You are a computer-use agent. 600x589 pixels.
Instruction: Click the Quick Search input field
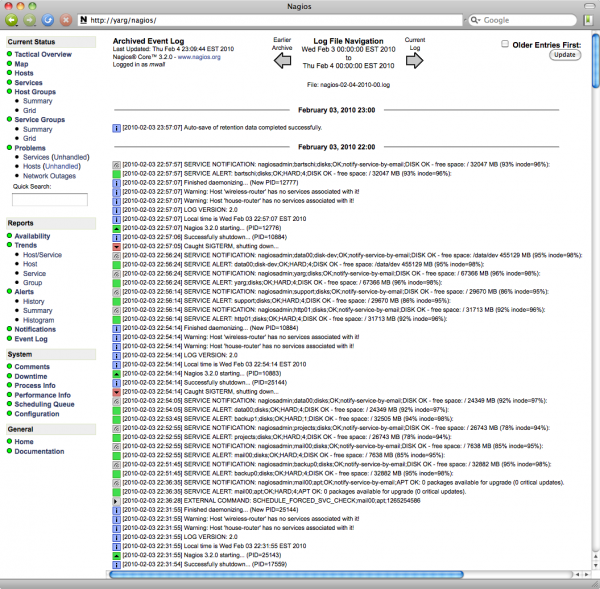pyautogui.click(x=50, y=200)
